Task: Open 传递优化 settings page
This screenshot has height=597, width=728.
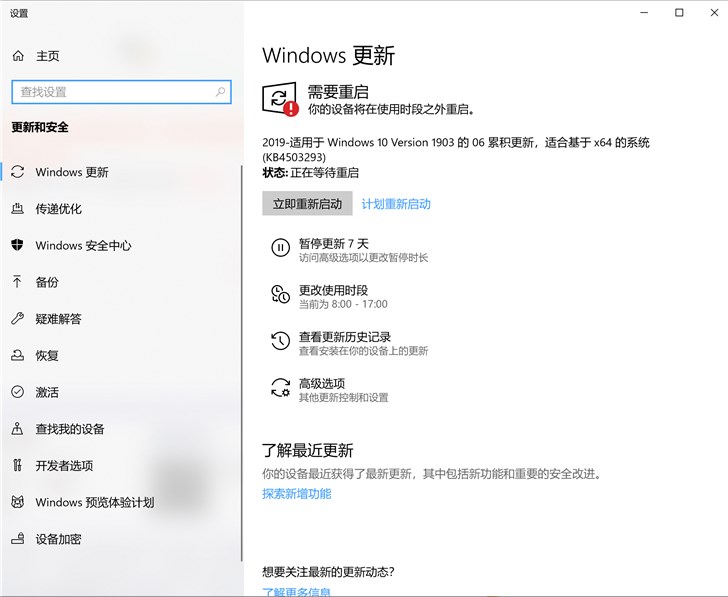Action: point(121,208)
